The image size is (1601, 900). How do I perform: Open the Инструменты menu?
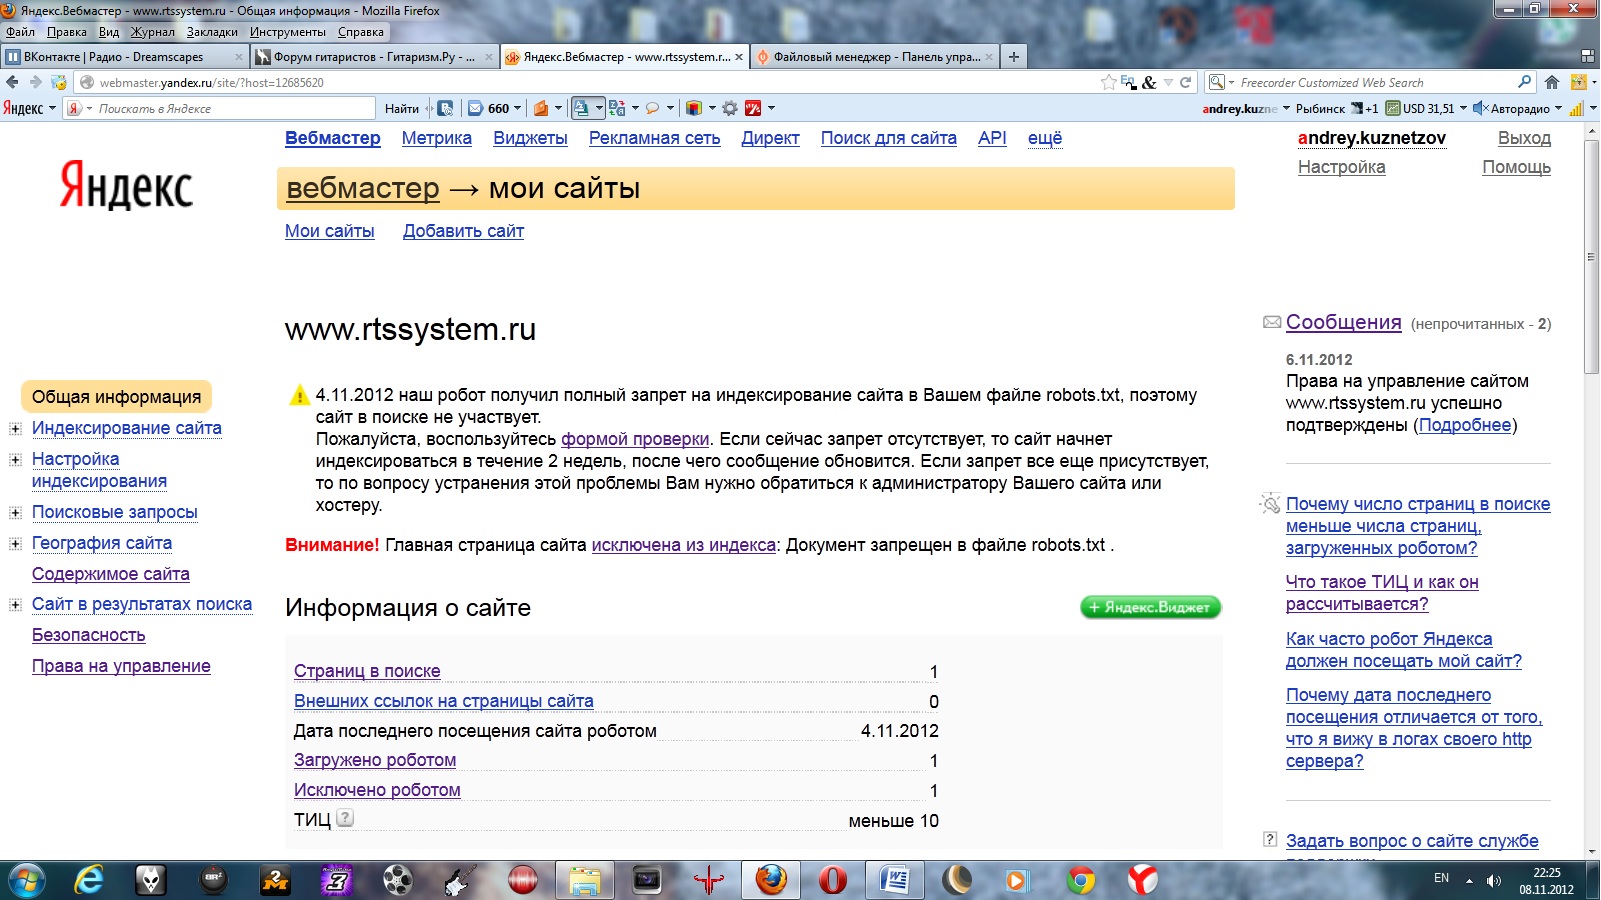coord(288,32)
